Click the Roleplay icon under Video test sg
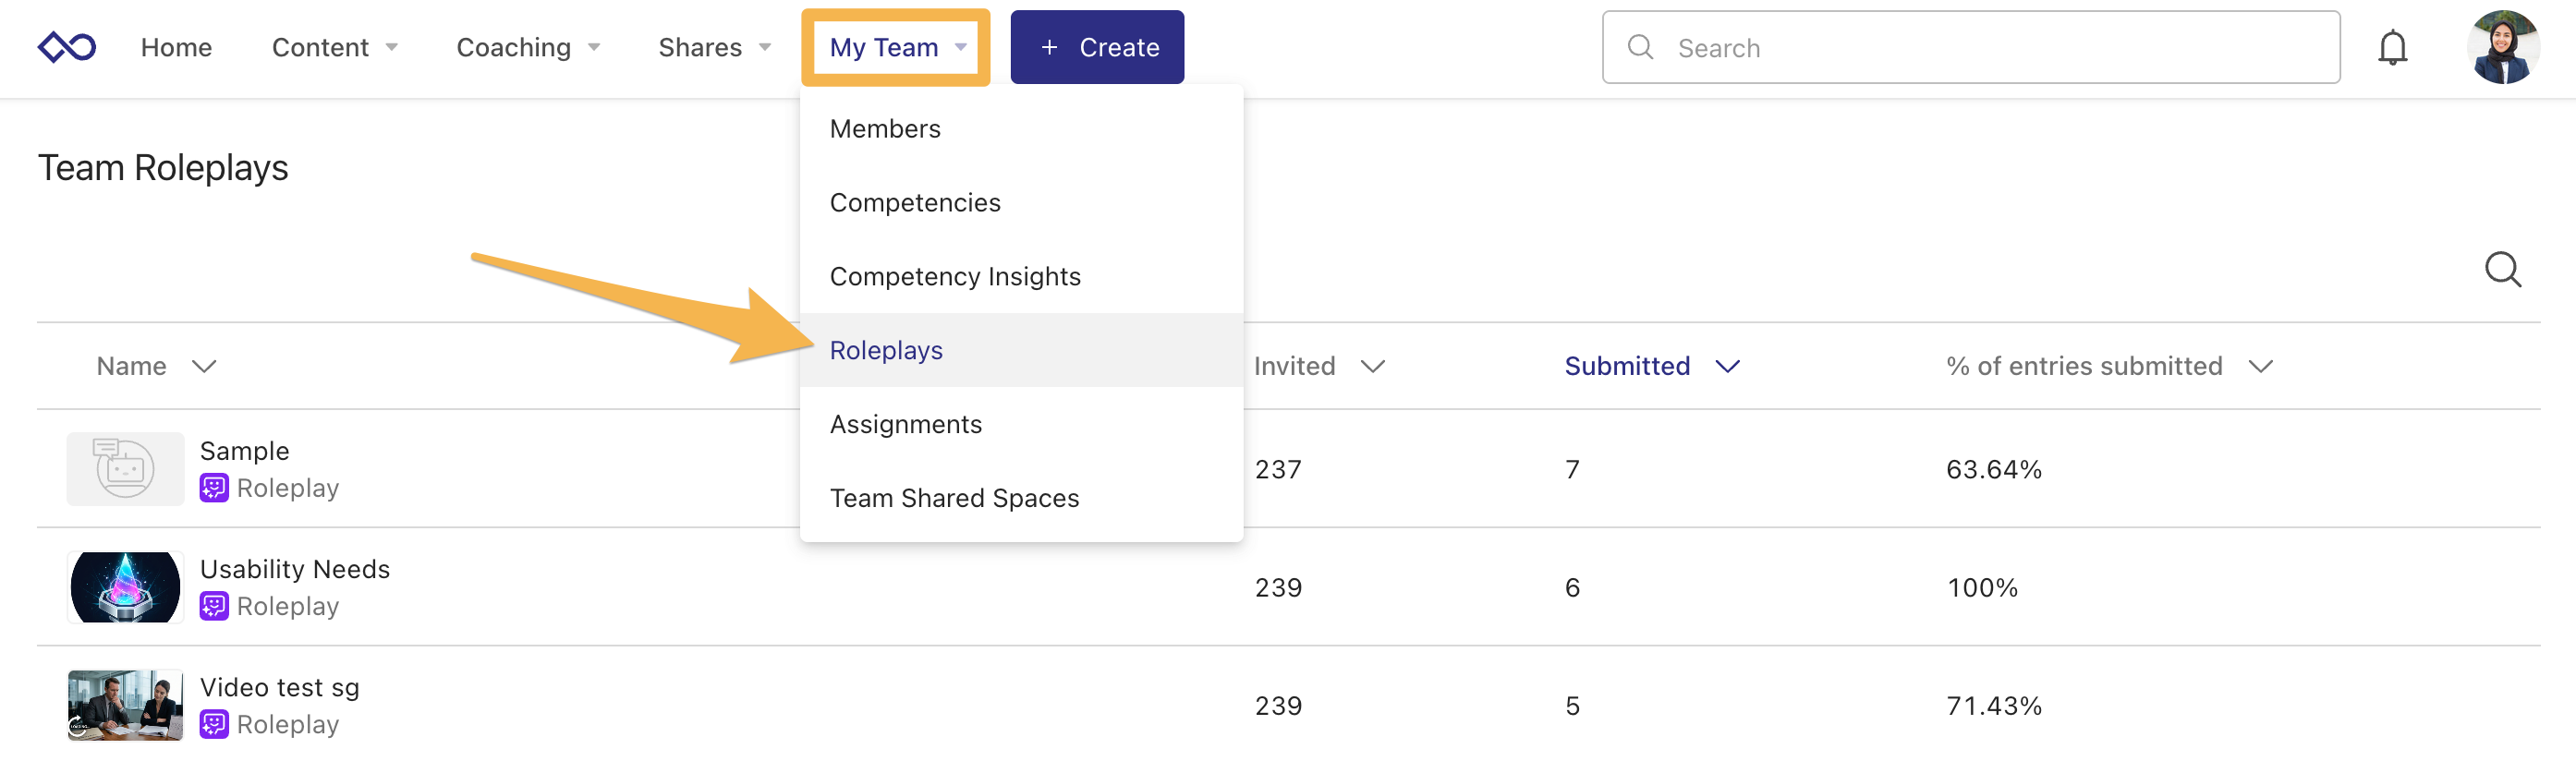2576x761 pixels. (214, 724)
